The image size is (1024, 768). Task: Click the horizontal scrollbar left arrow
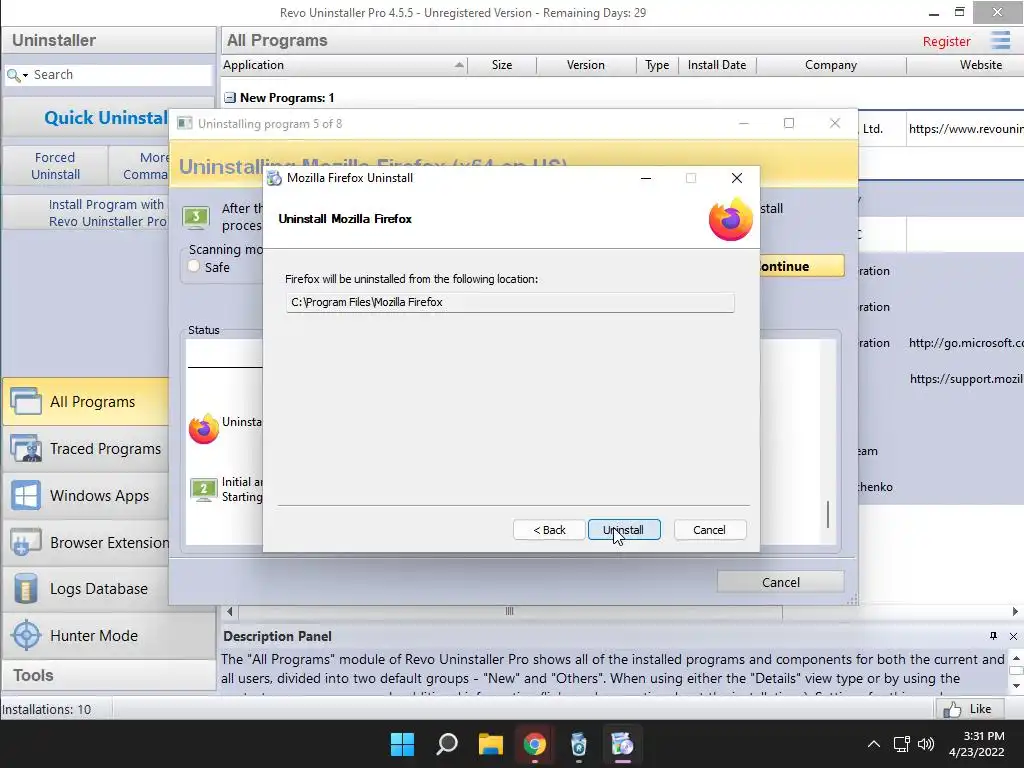(x=230, y=611)
